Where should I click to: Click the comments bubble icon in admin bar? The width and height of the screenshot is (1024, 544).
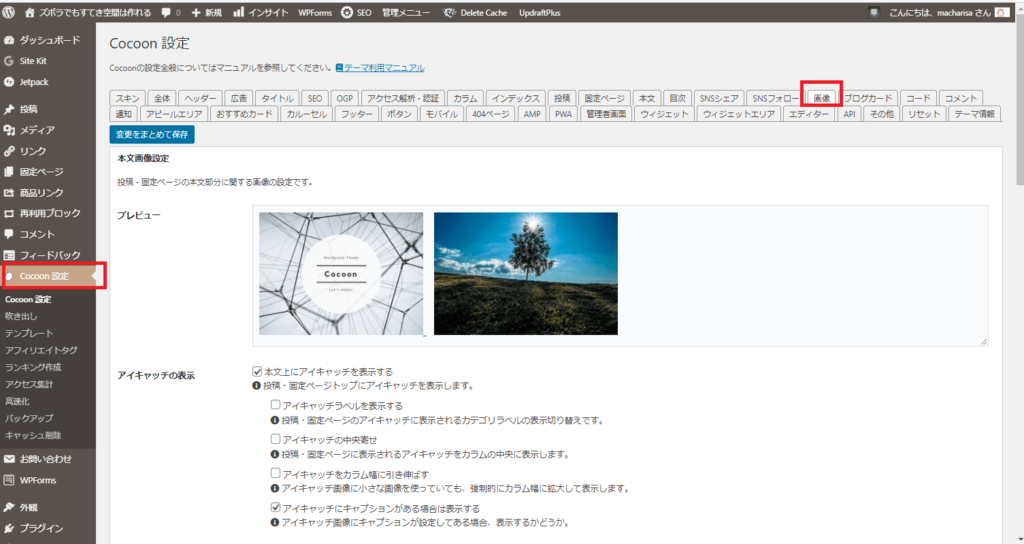point(170,12)
